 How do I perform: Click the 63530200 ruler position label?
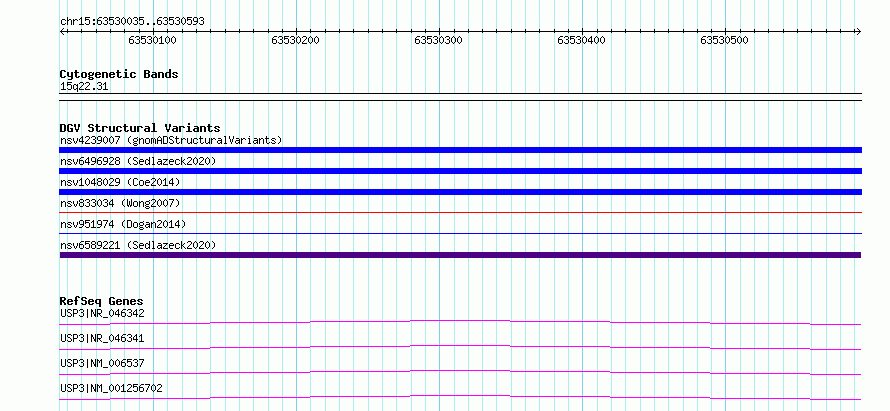coord(295,40)
